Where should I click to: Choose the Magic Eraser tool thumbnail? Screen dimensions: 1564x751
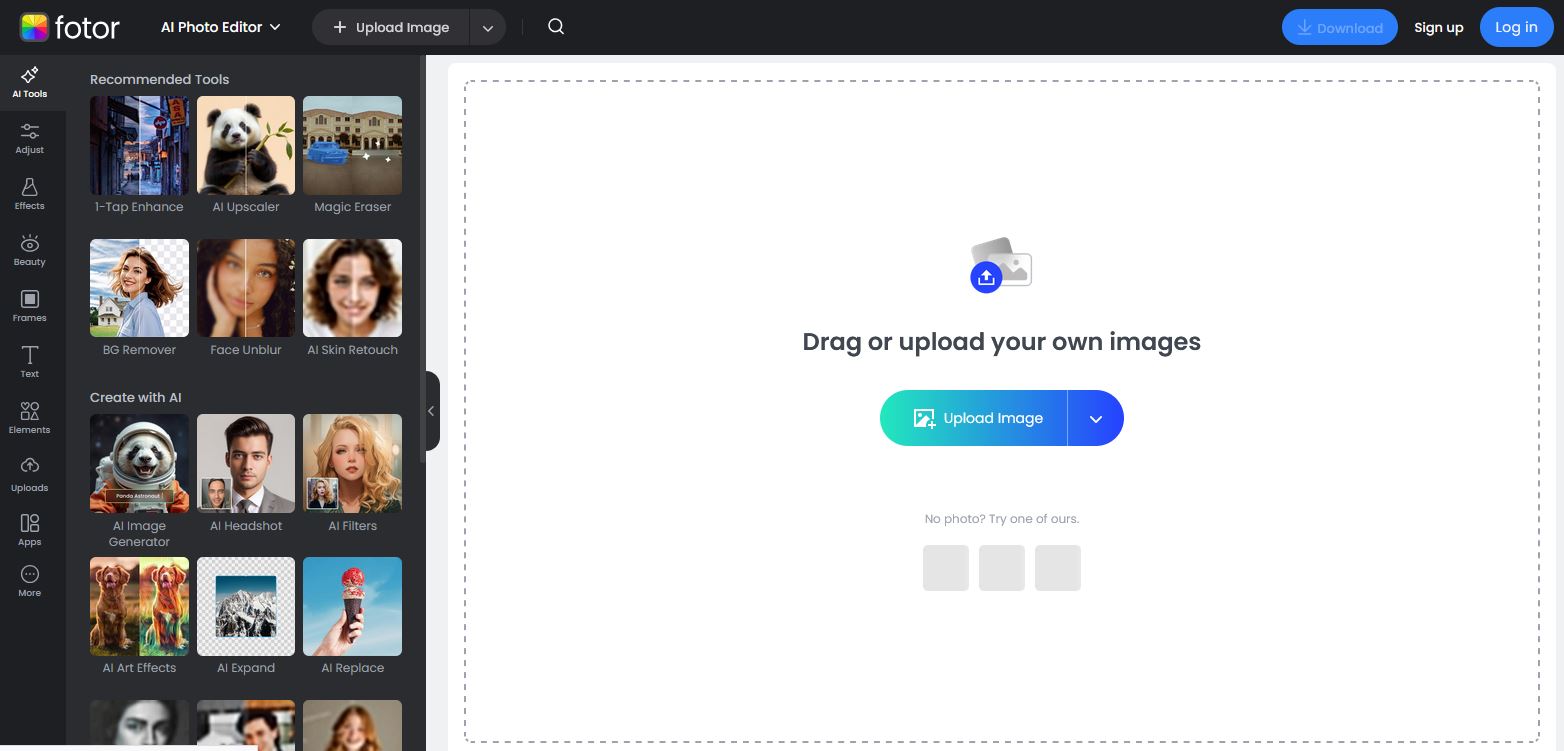352,146
